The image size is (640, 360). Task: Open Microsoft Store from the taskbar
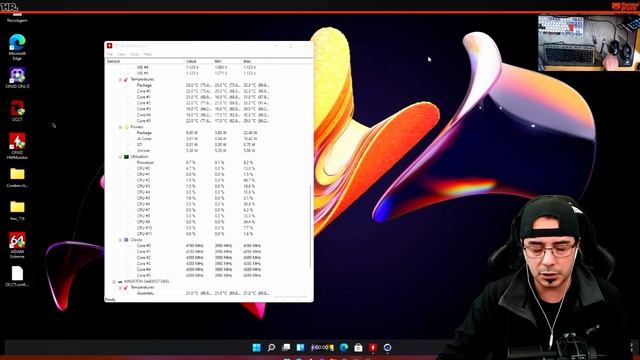pos(358,347)
